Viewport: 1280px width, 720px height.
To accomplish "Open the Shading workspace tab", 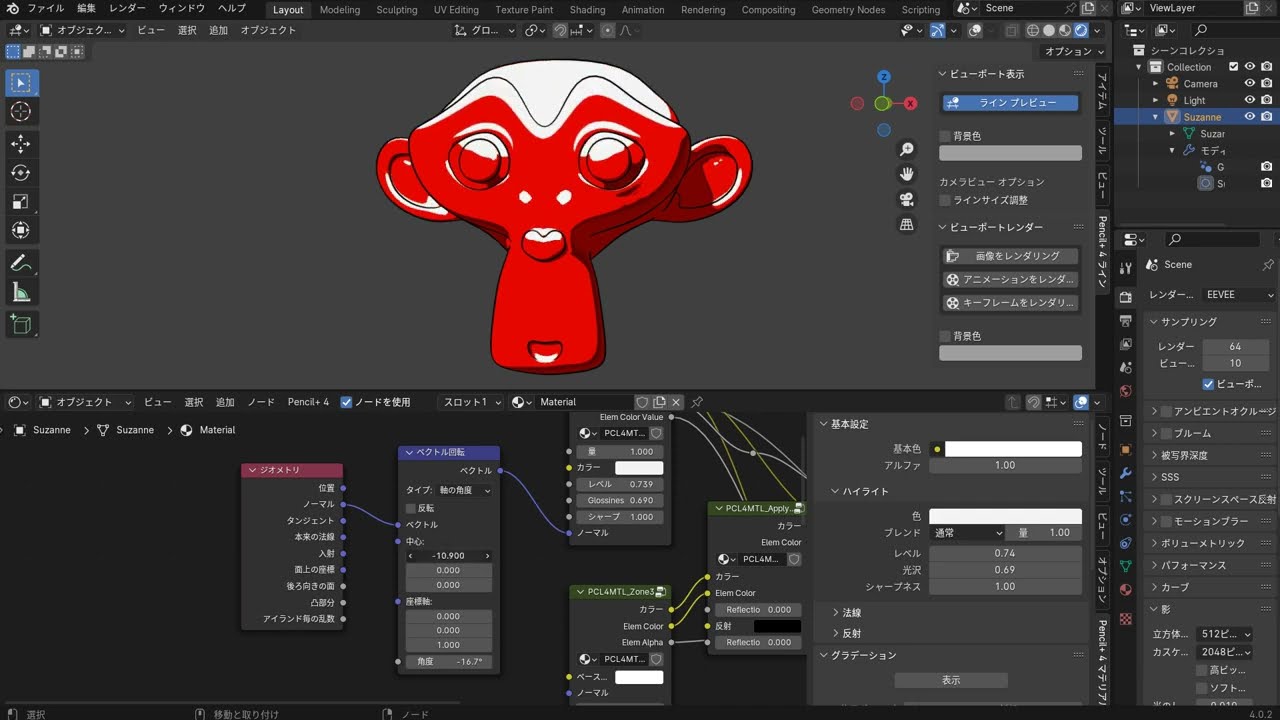I will [587, 10].
